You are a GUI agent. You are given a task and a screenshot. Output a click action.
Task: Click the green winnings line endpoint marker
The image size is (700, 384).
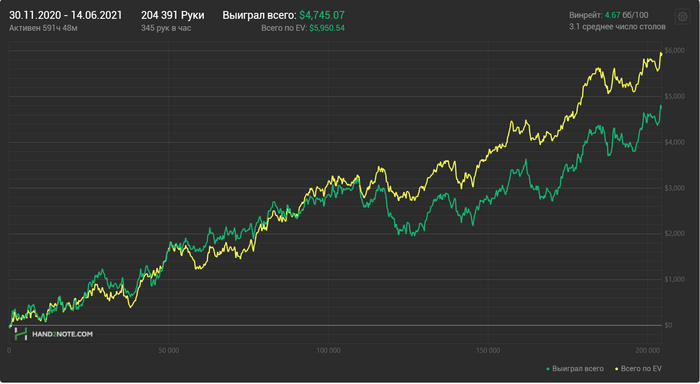pos(661,106)
